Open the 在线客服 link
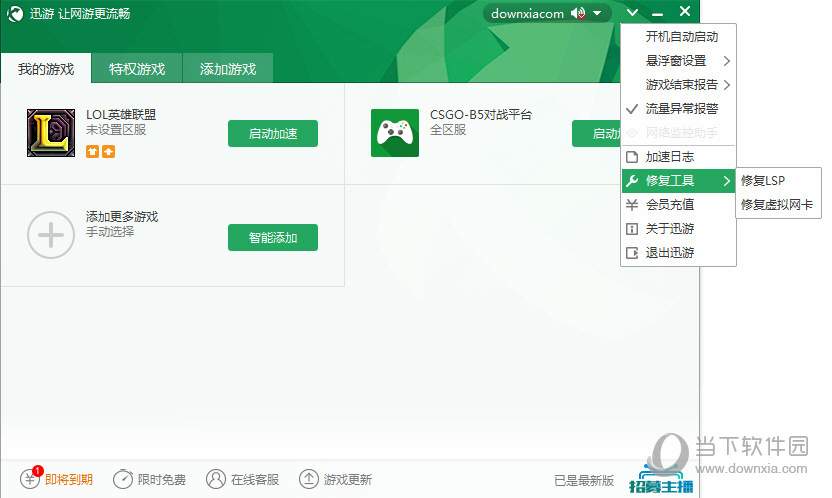This screenshot has width=832, height=498. [x=255, y=479]
